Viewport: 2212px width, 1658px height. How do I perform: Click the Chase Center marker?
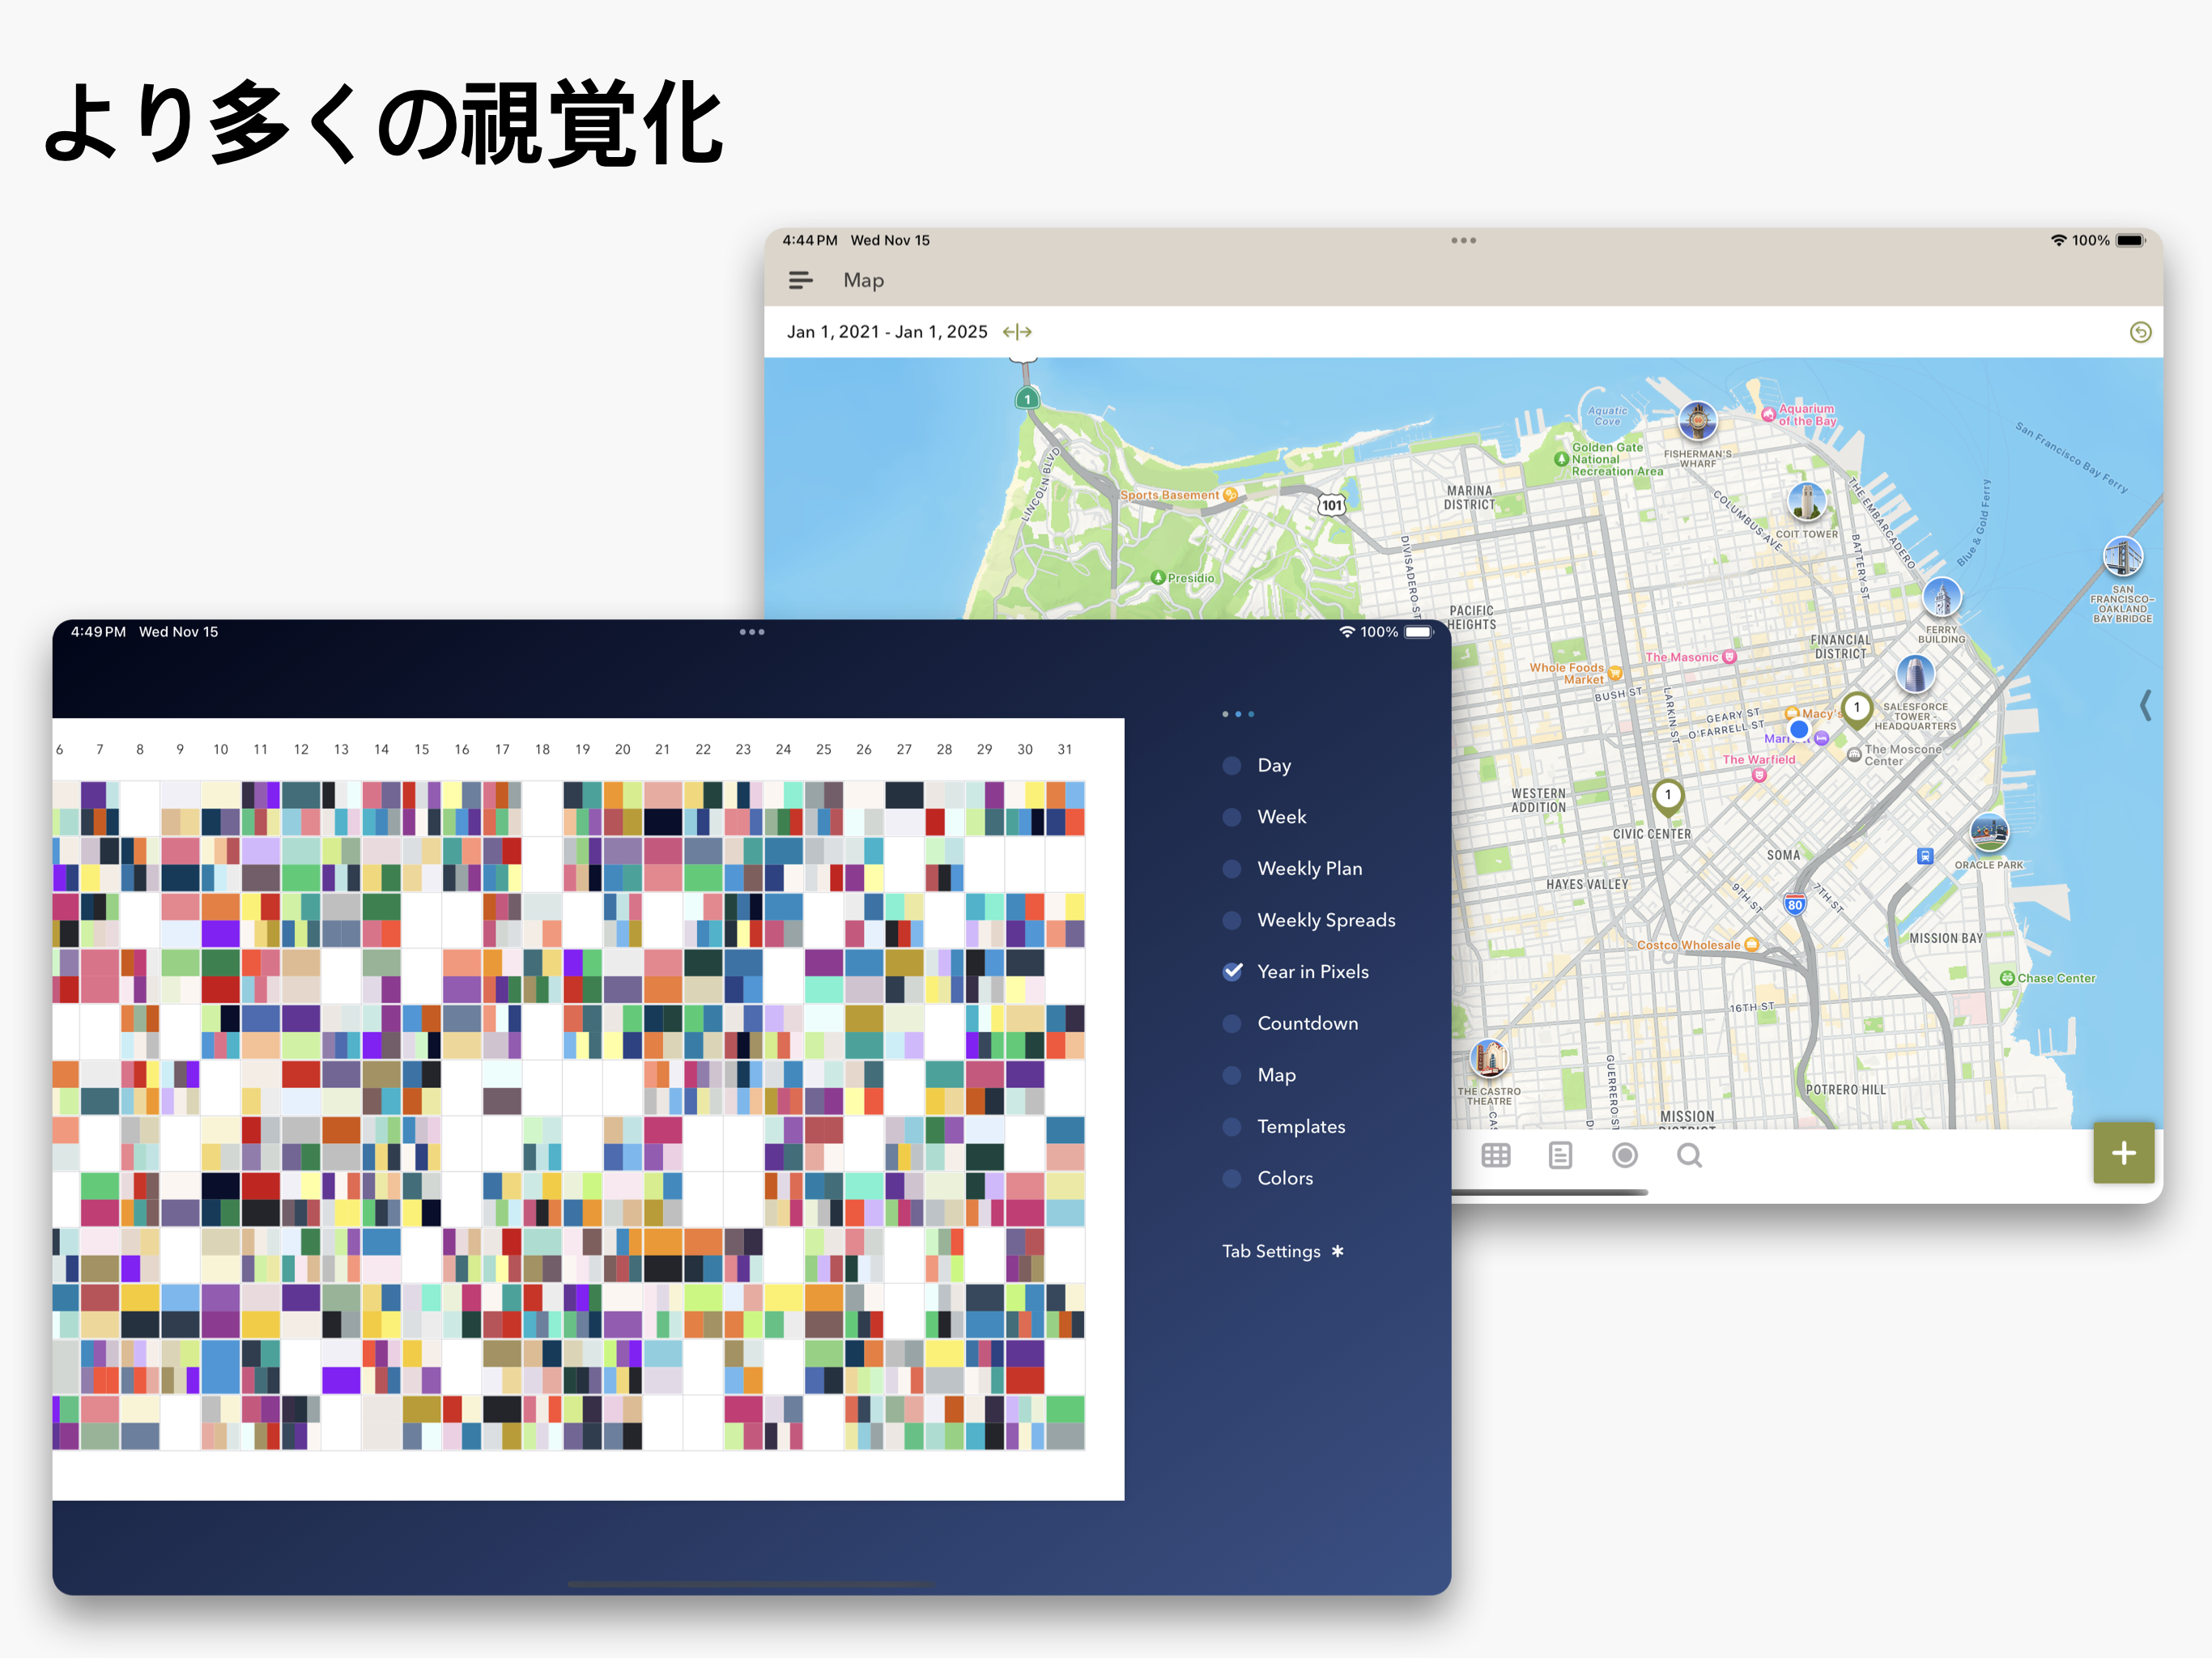coord(2006,978)
